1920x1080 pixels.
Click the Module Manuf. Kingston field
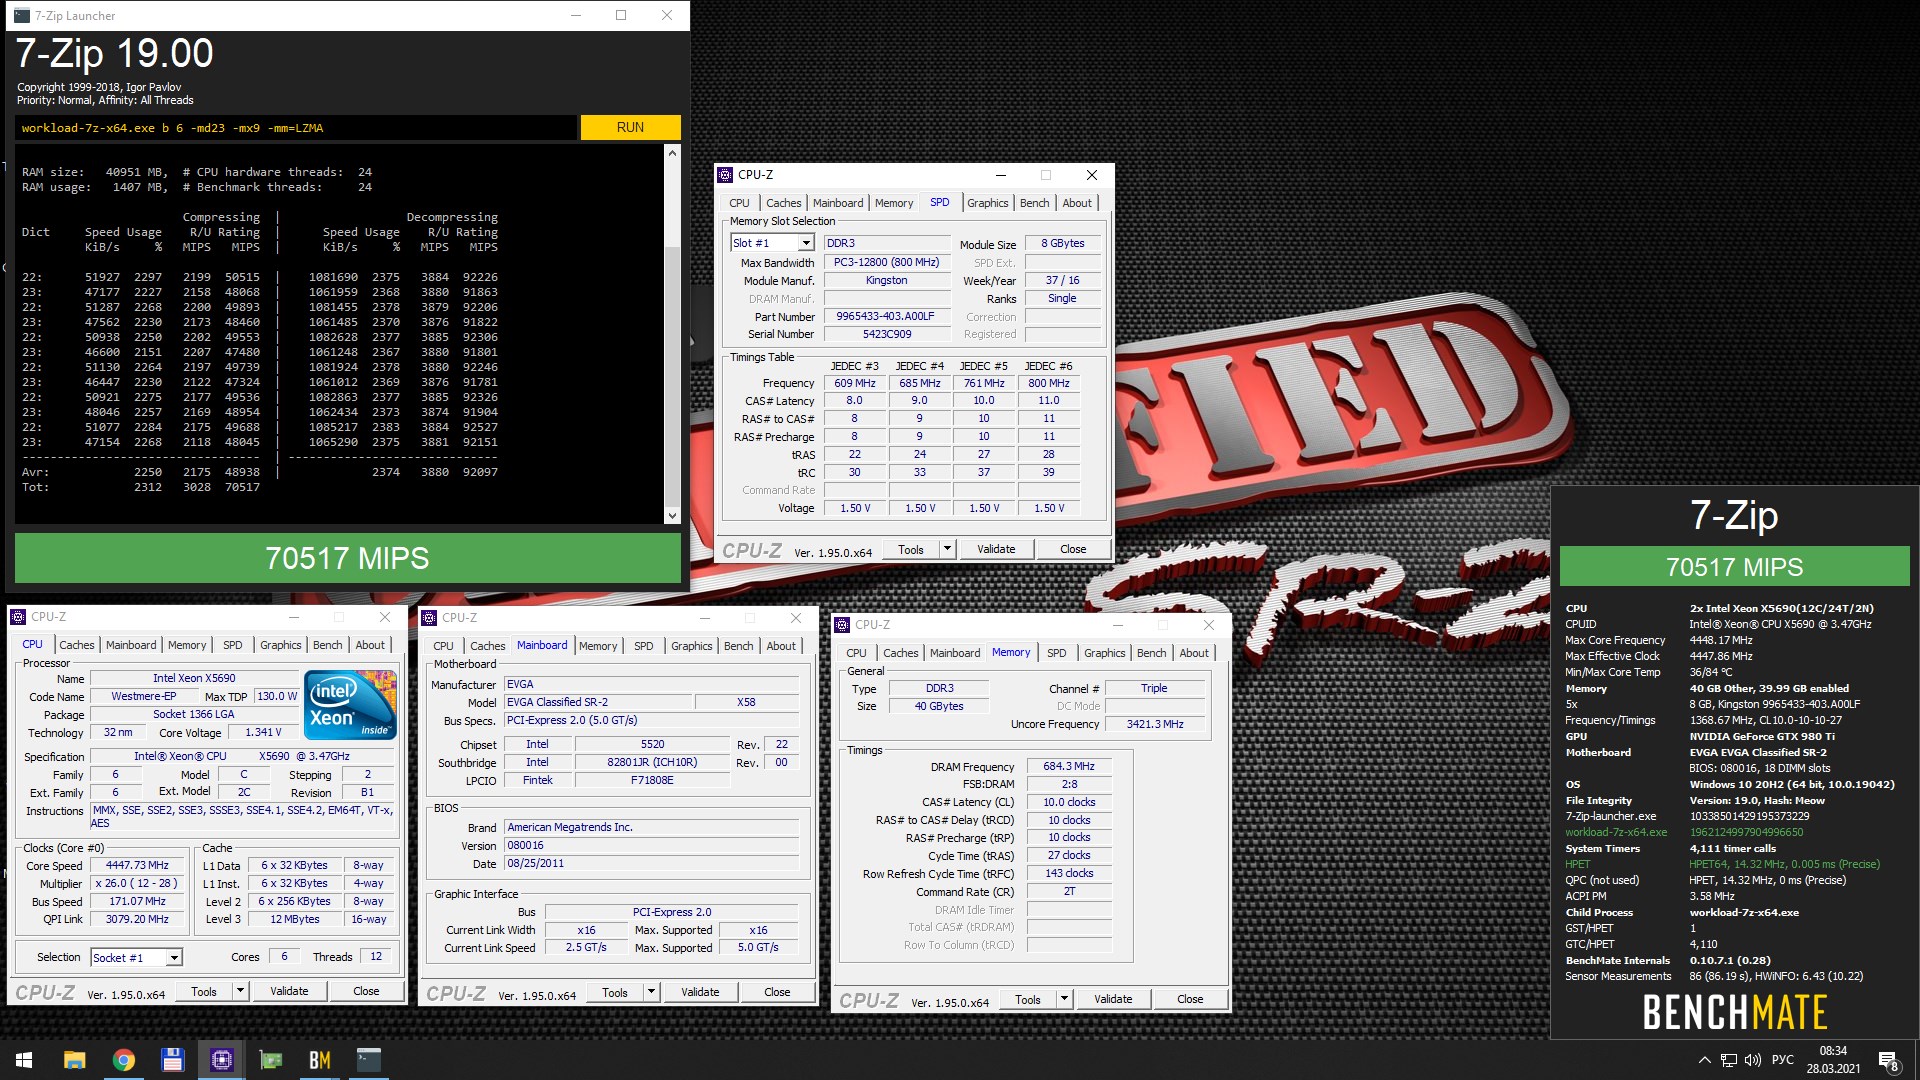[886, 281]
